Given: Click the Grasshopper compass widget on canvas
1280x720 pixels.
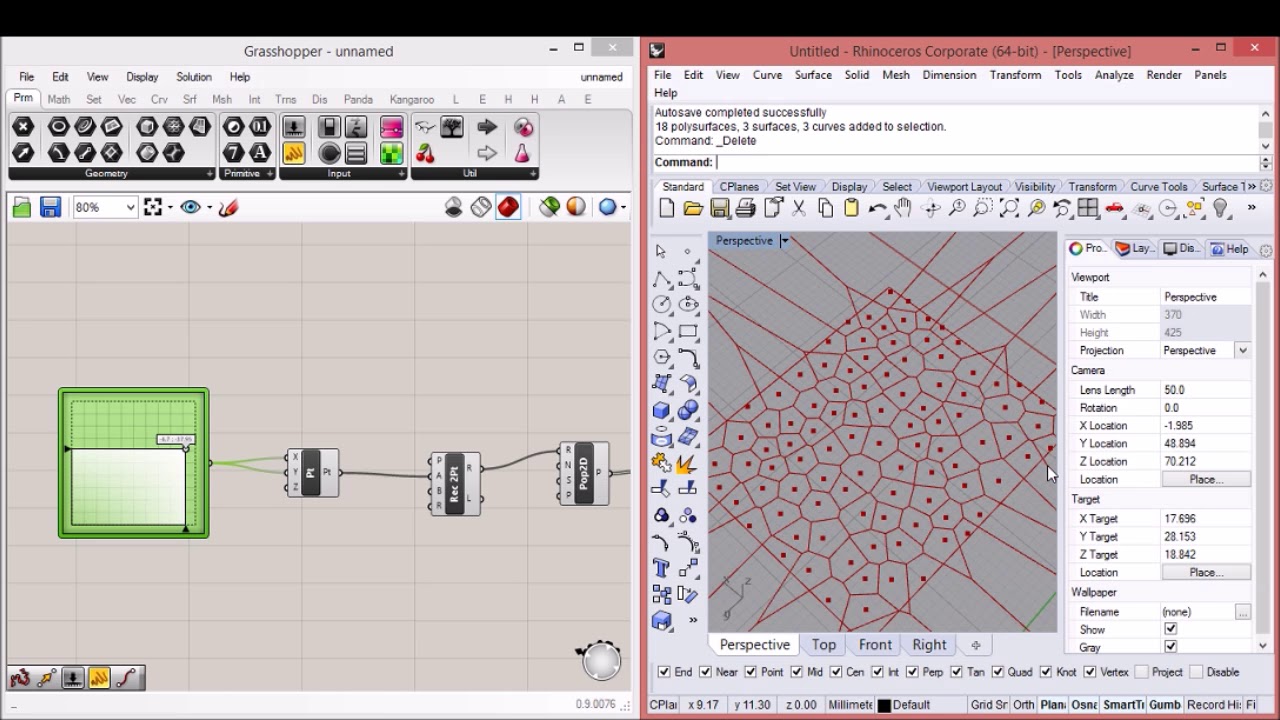Looking at the screenshot, I should coord(601,660).
